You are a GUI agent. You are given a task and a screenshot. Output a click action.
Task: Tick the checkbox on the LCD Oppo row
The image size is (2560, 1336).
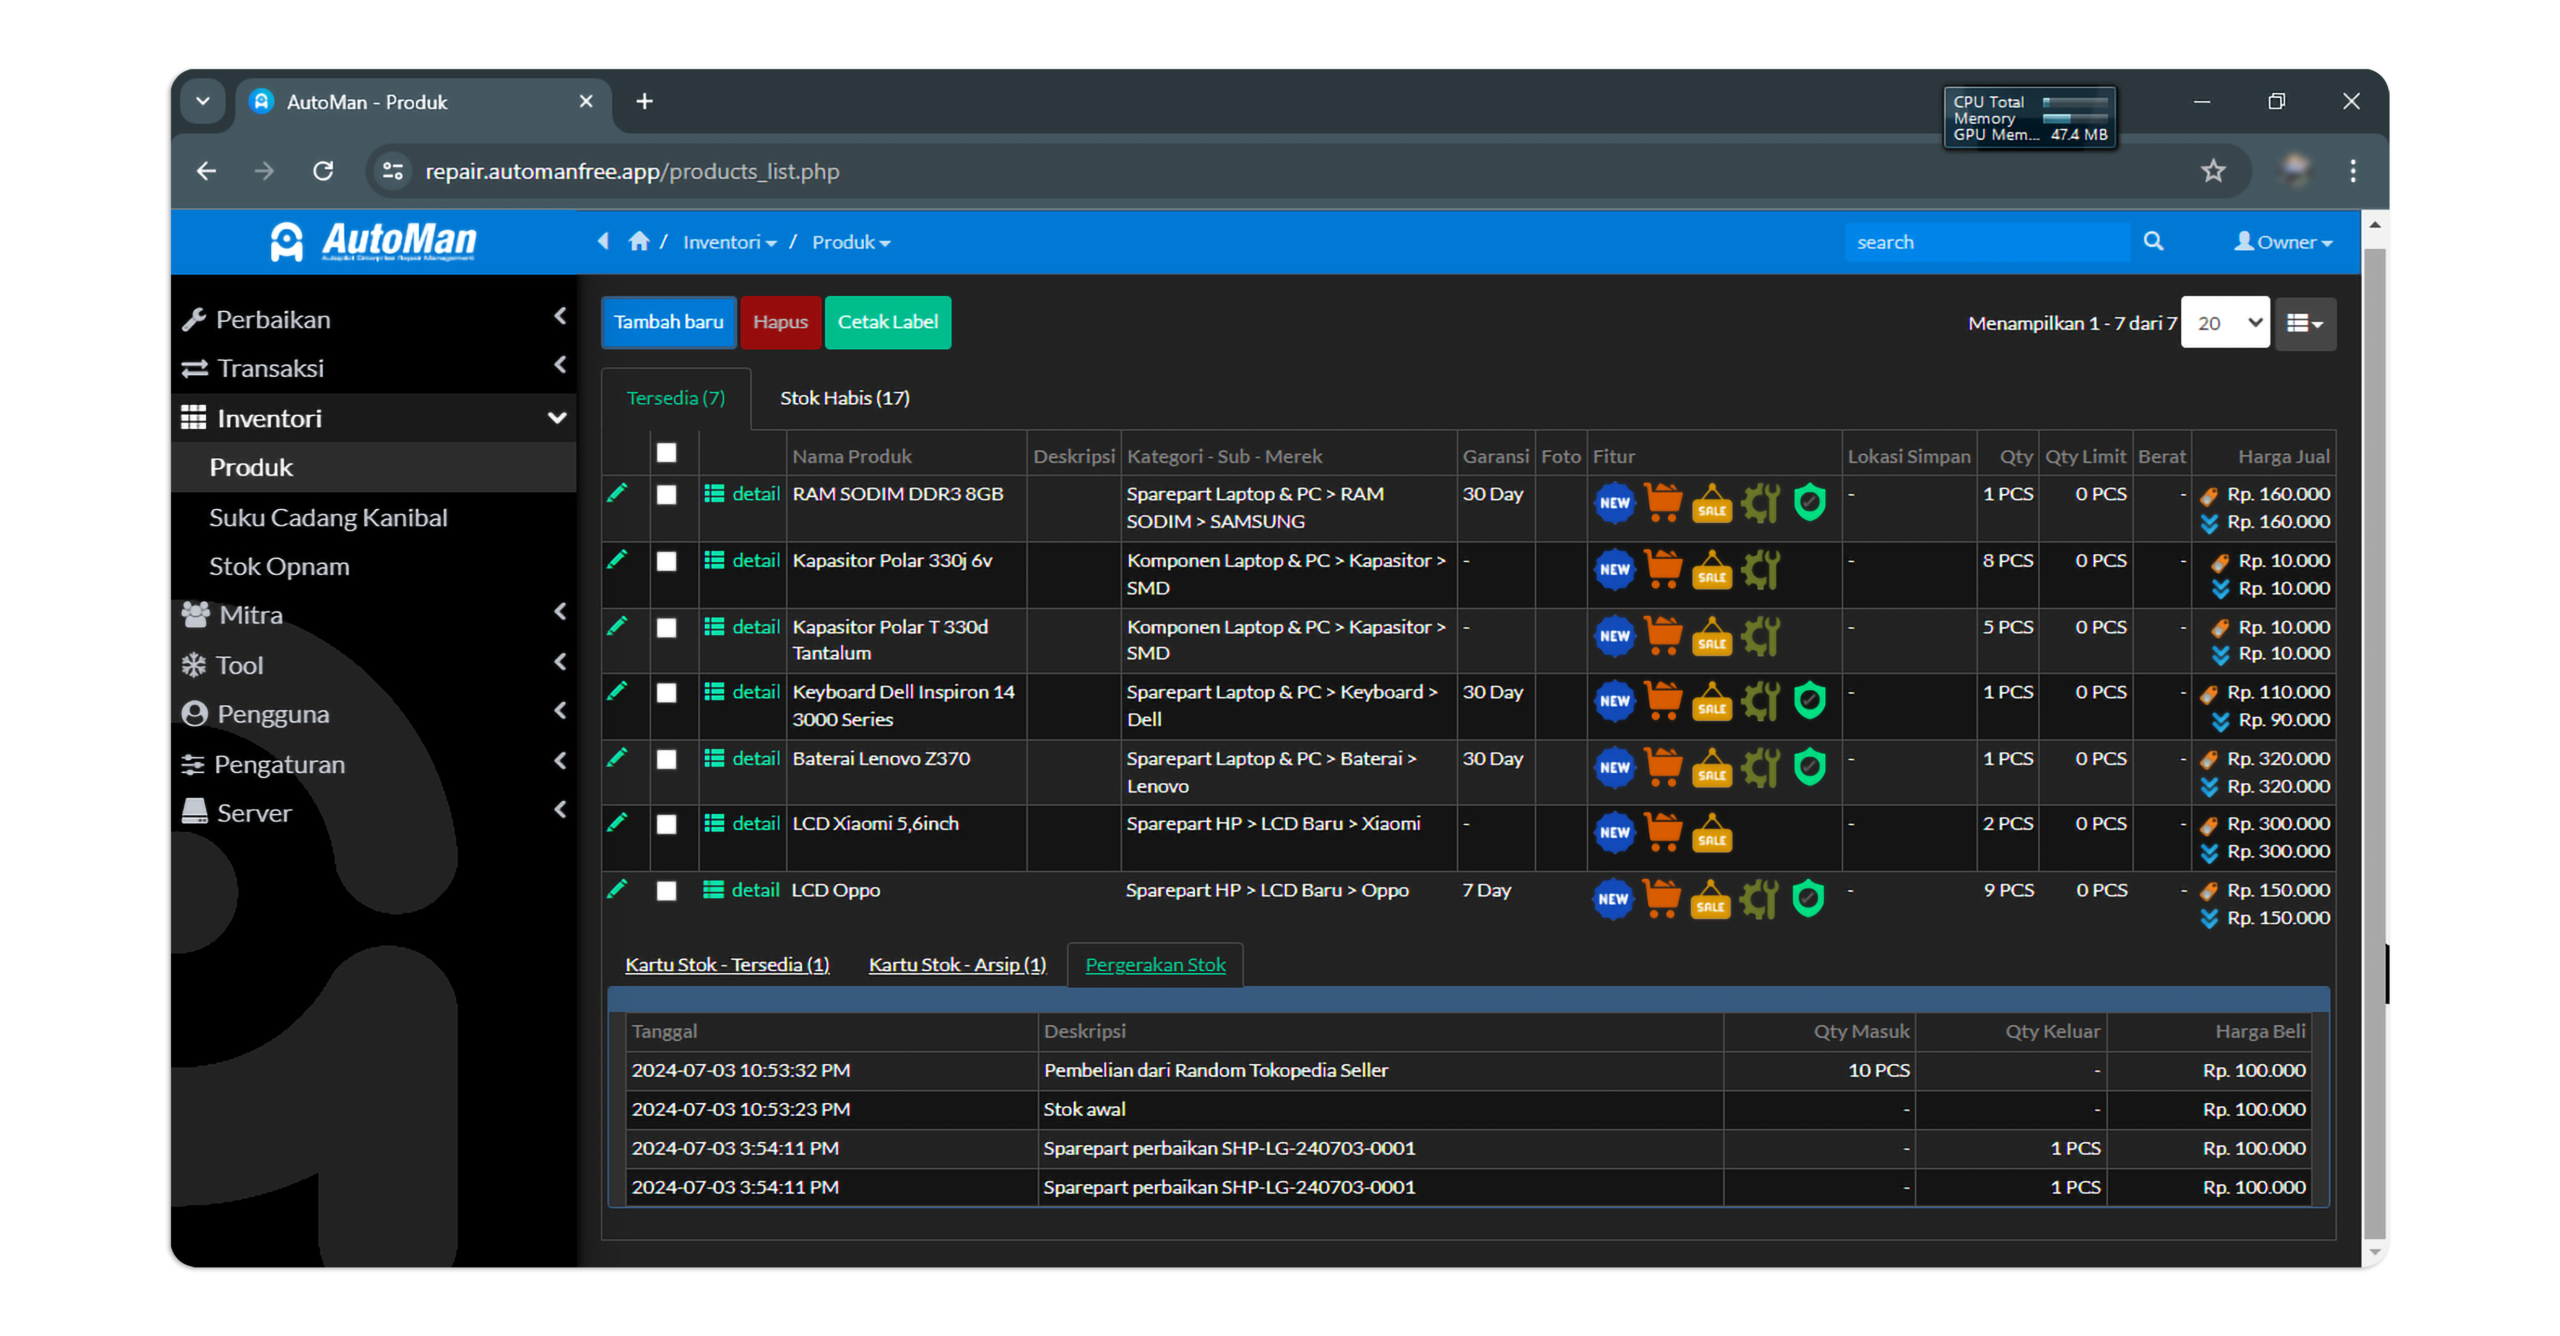[667, 890]
